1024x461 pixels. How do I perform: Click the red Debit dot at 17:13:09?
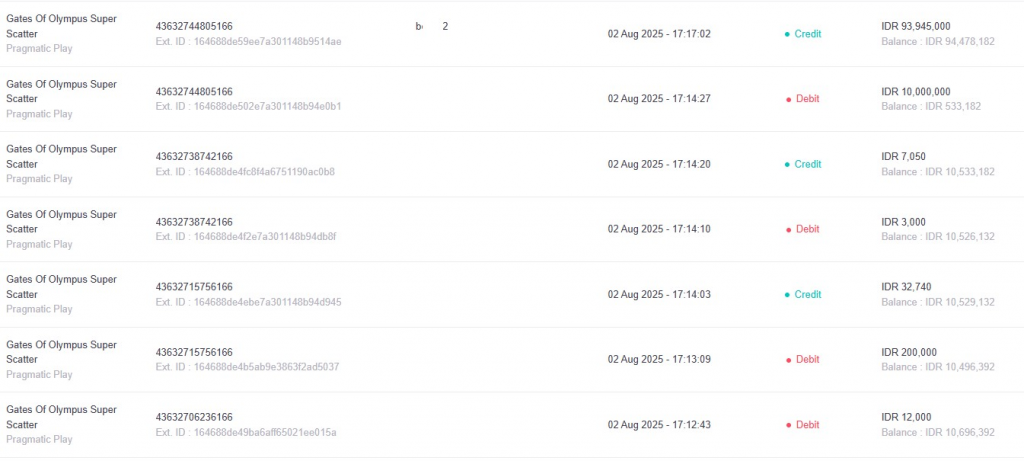tap(788, 360)
